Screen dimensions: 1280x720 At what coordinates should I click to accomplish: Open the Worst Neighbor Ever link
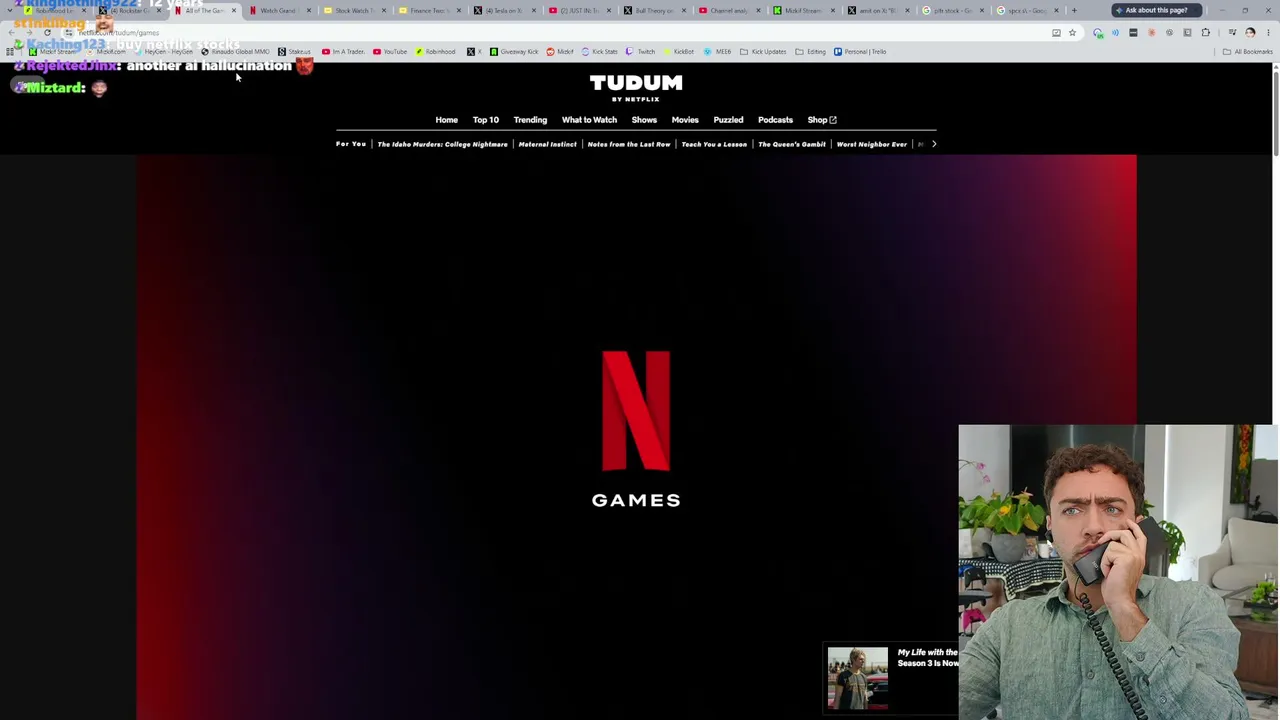871,144
